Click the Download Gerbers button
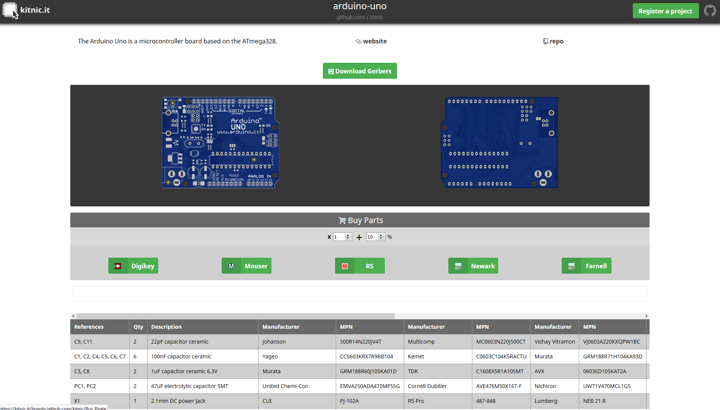The height and width of the screenshot is (410, 720). point(360,71)
